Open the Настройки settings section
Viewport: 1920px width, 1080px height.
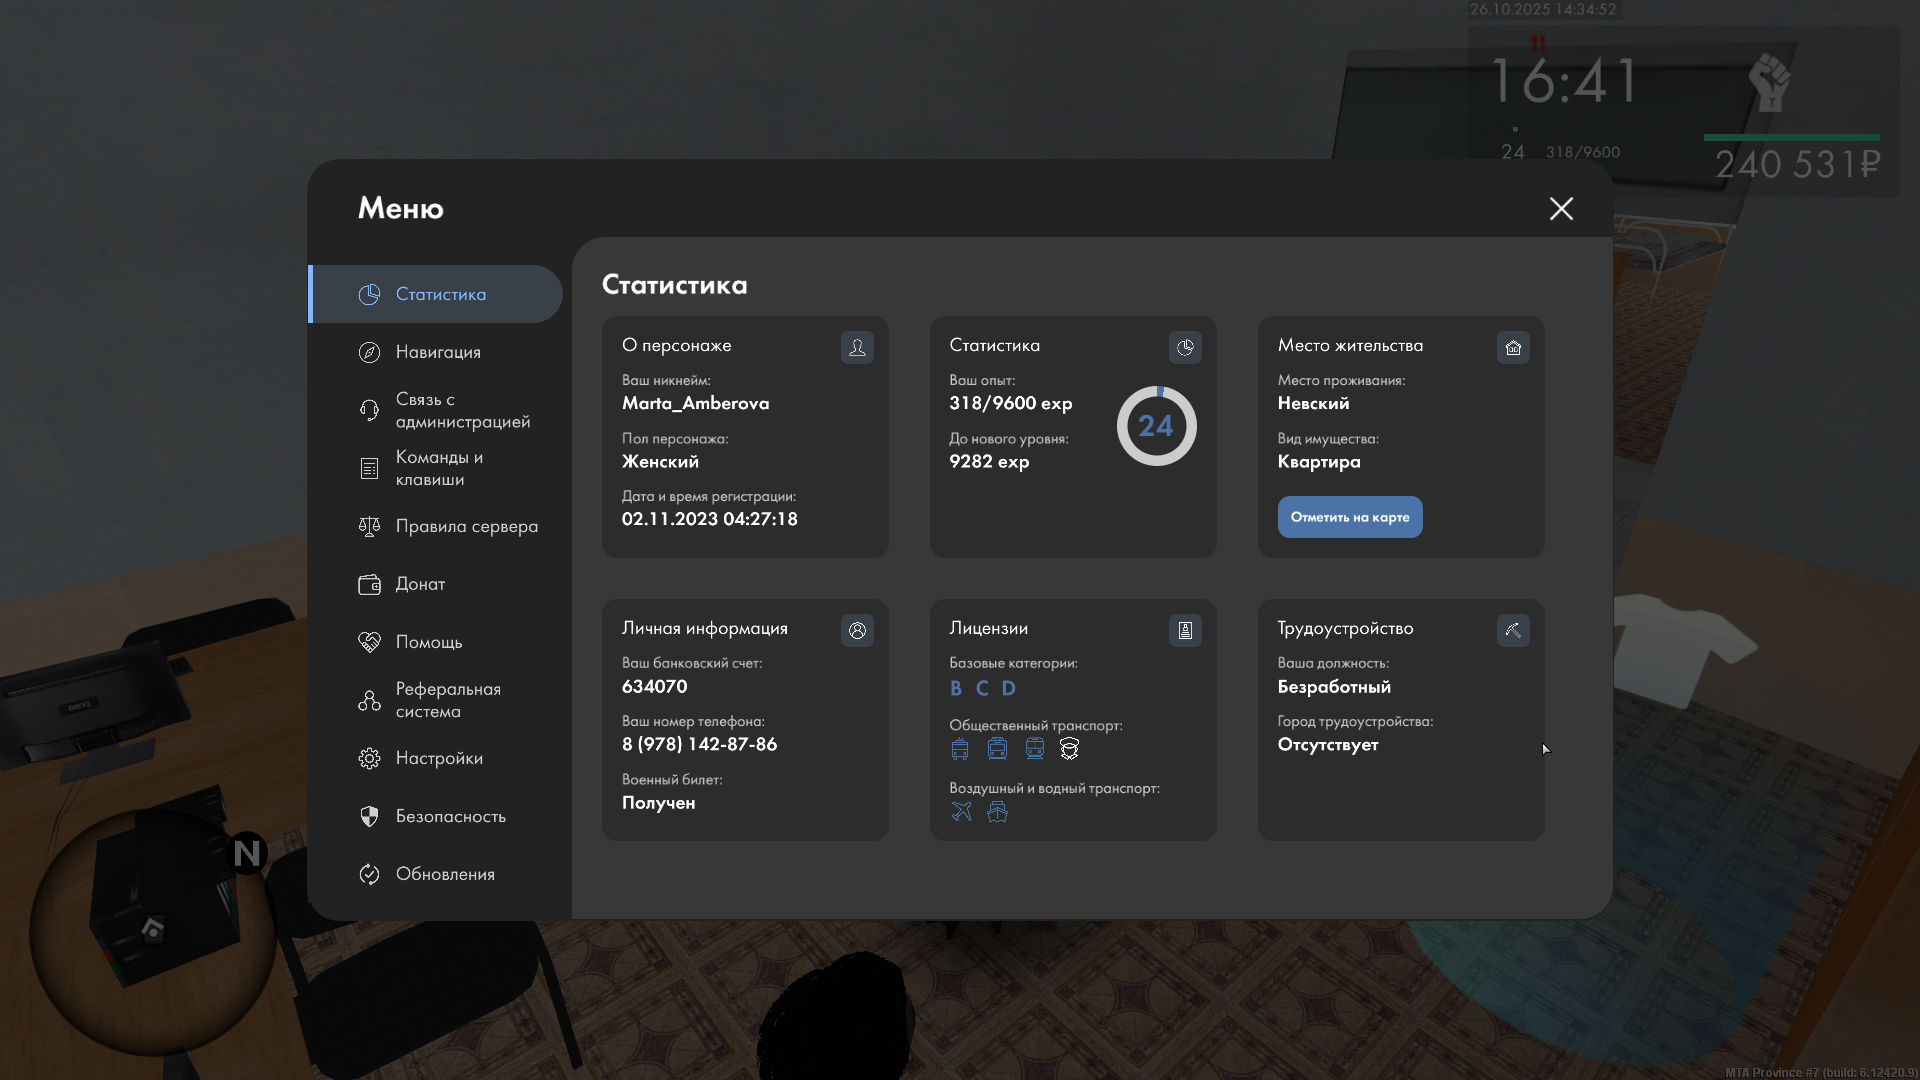click(x=437, y=758)
